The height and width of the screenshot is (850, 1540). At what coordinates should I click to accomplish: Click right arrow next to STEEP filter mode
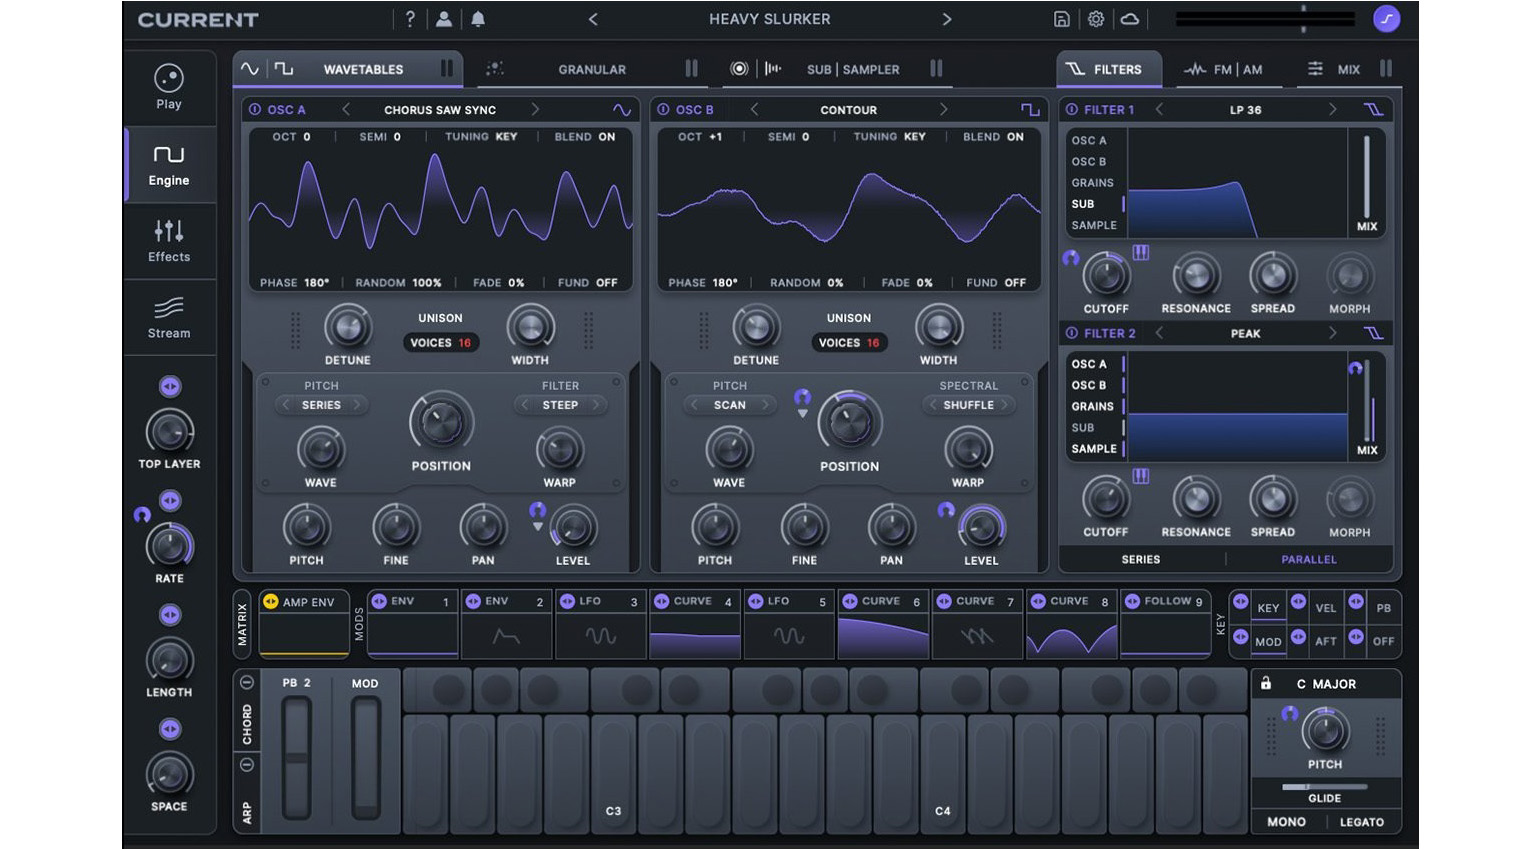click(596, 405)
